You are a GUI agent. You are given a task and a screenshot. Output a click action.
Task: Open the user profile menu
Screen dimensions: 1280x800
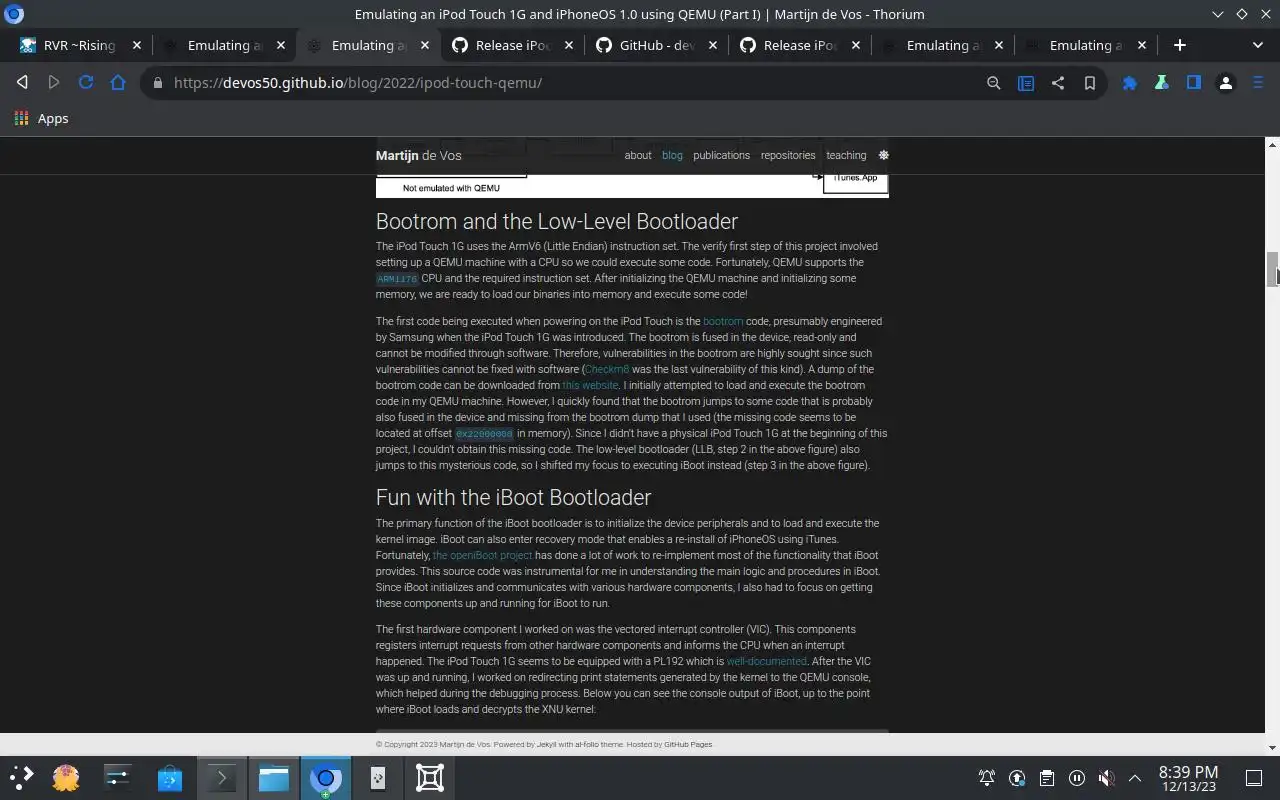pyautogui.click(x=1226, y=83)
